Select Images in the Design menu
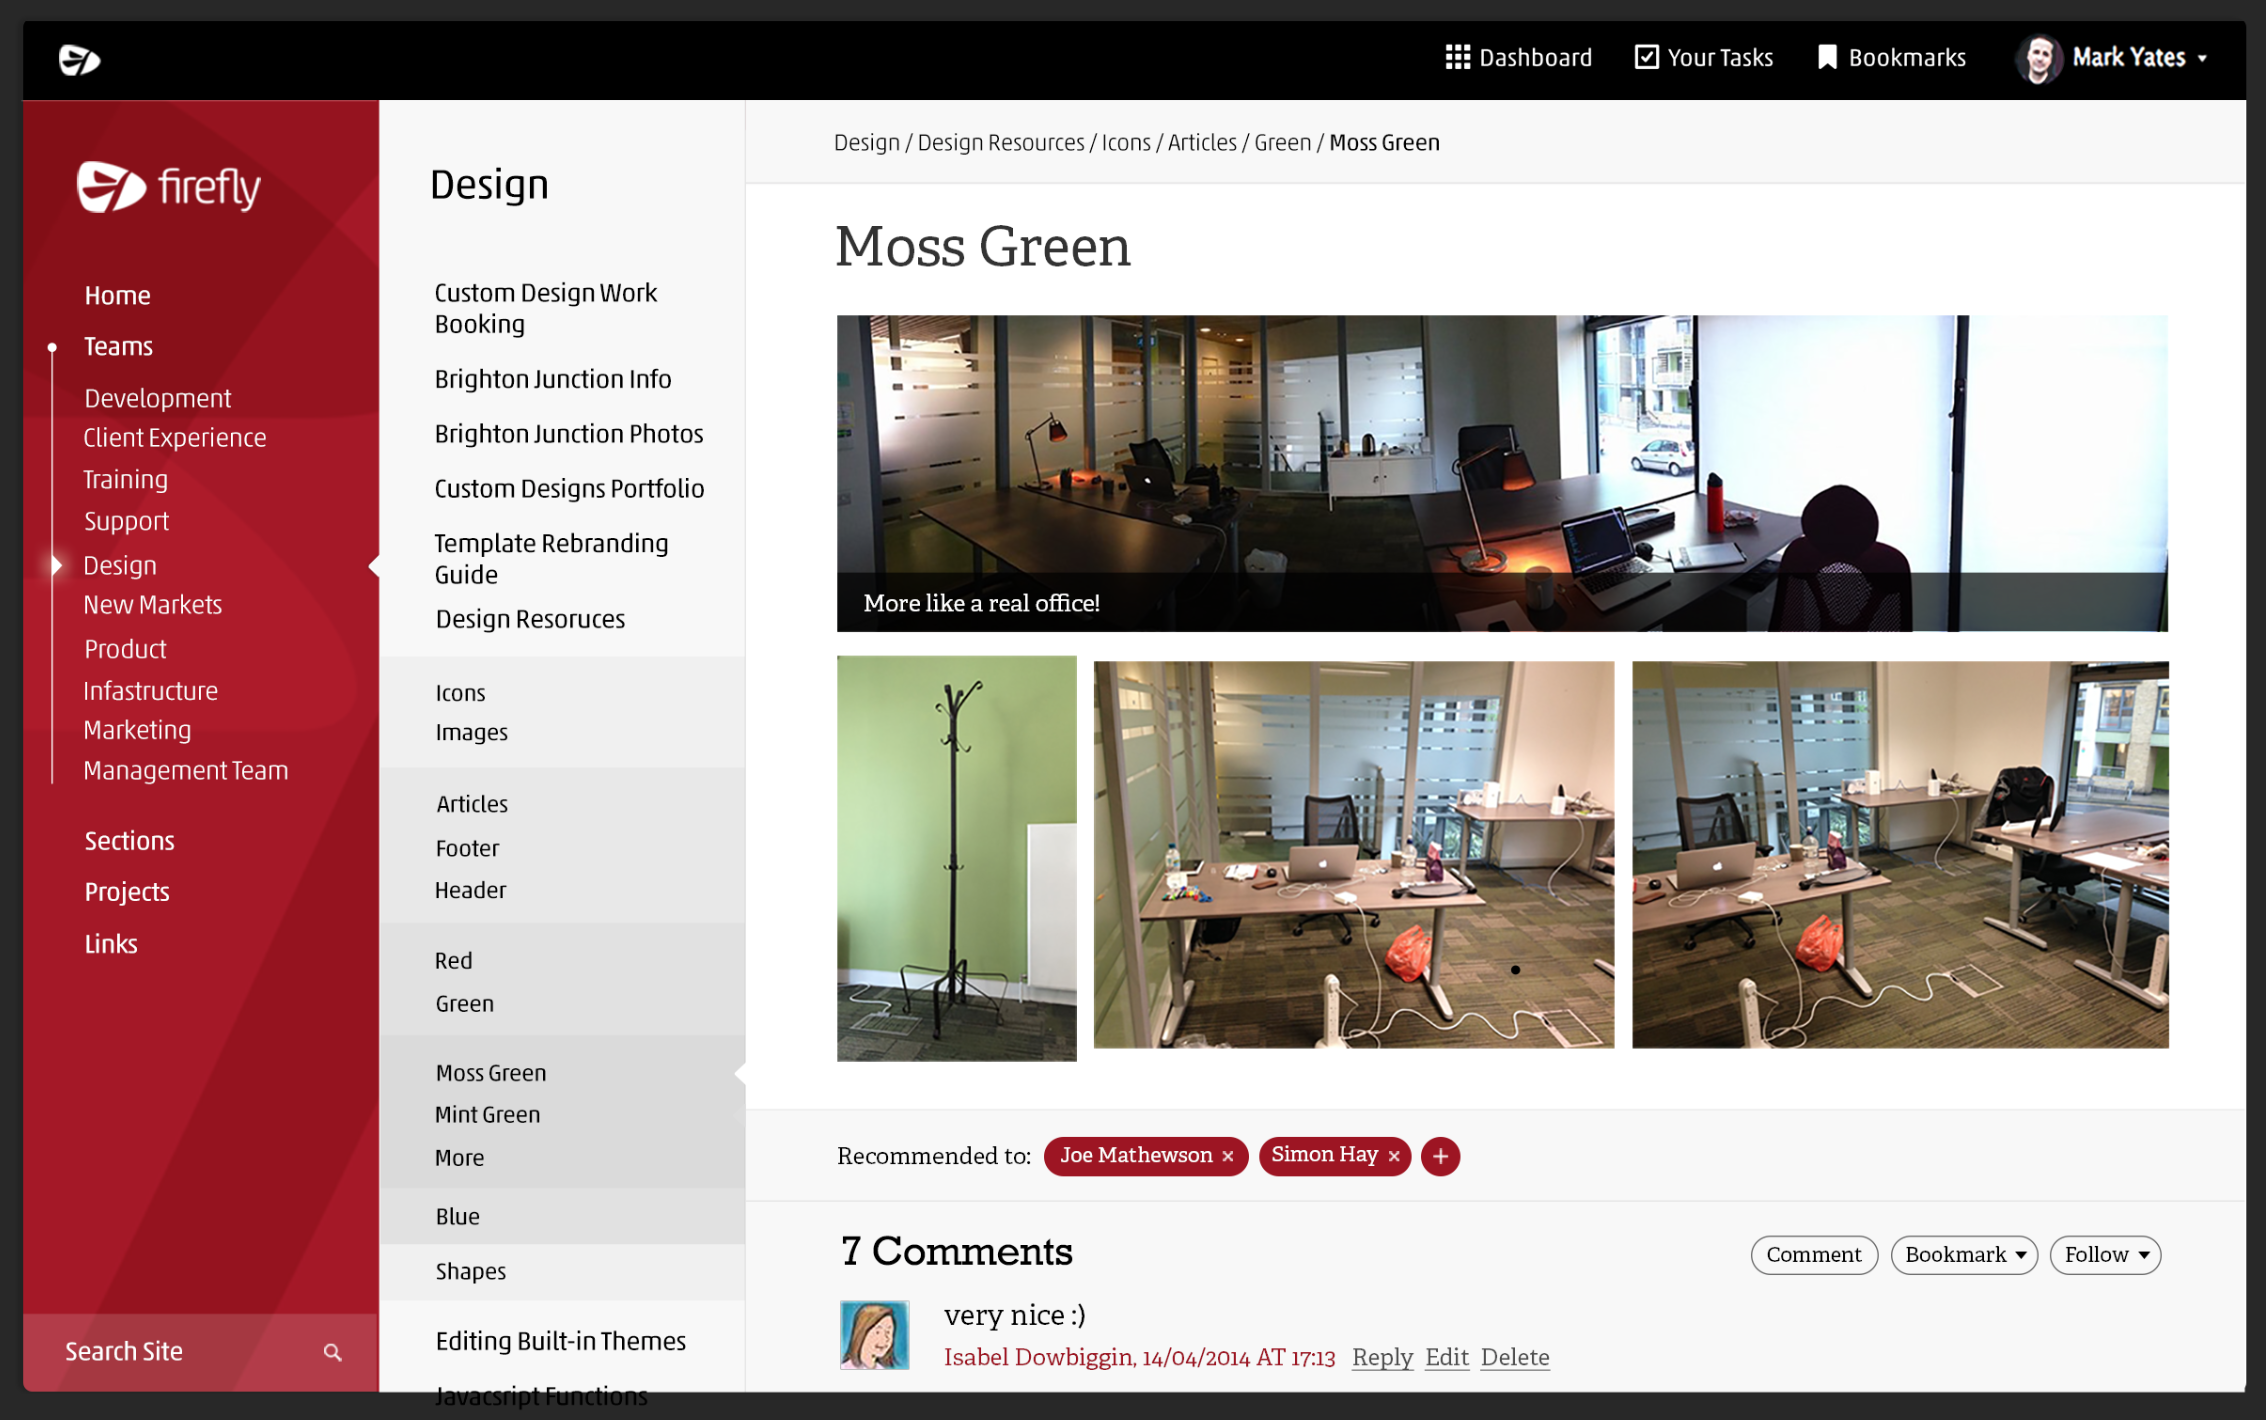The height and width of the screenshot is (1420, 2266). click(x=472, y=732)
